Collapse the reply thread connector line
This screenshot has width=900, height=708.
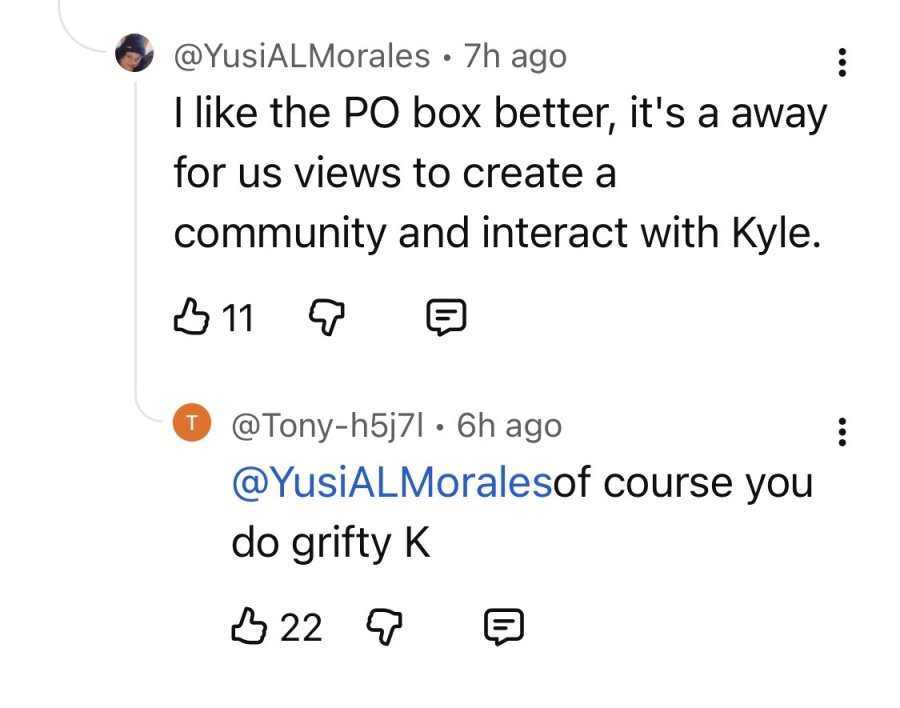(137, 241)
